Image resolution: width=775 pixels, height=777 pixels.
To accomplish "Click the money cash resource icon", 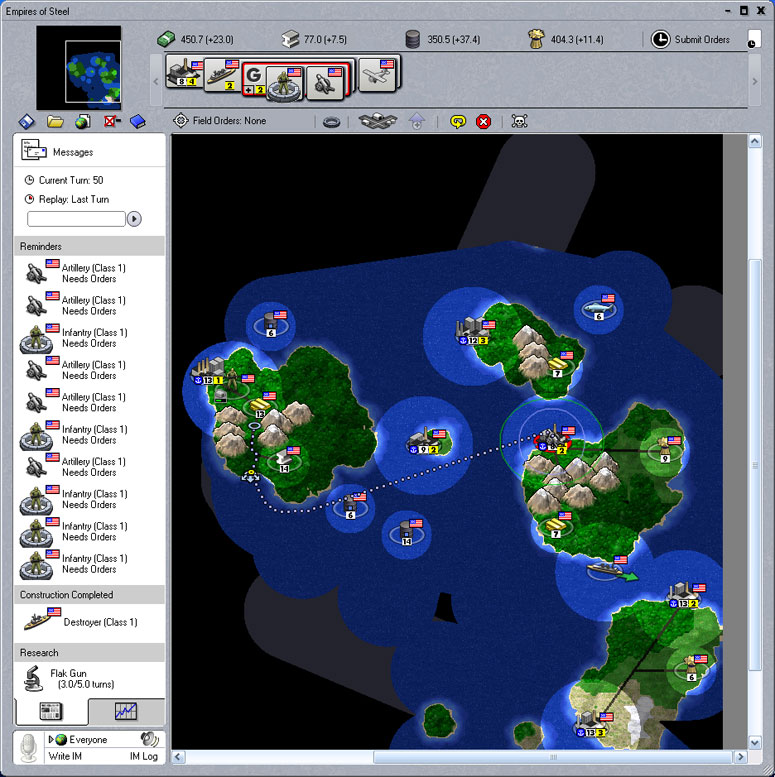I will (166, 39).
